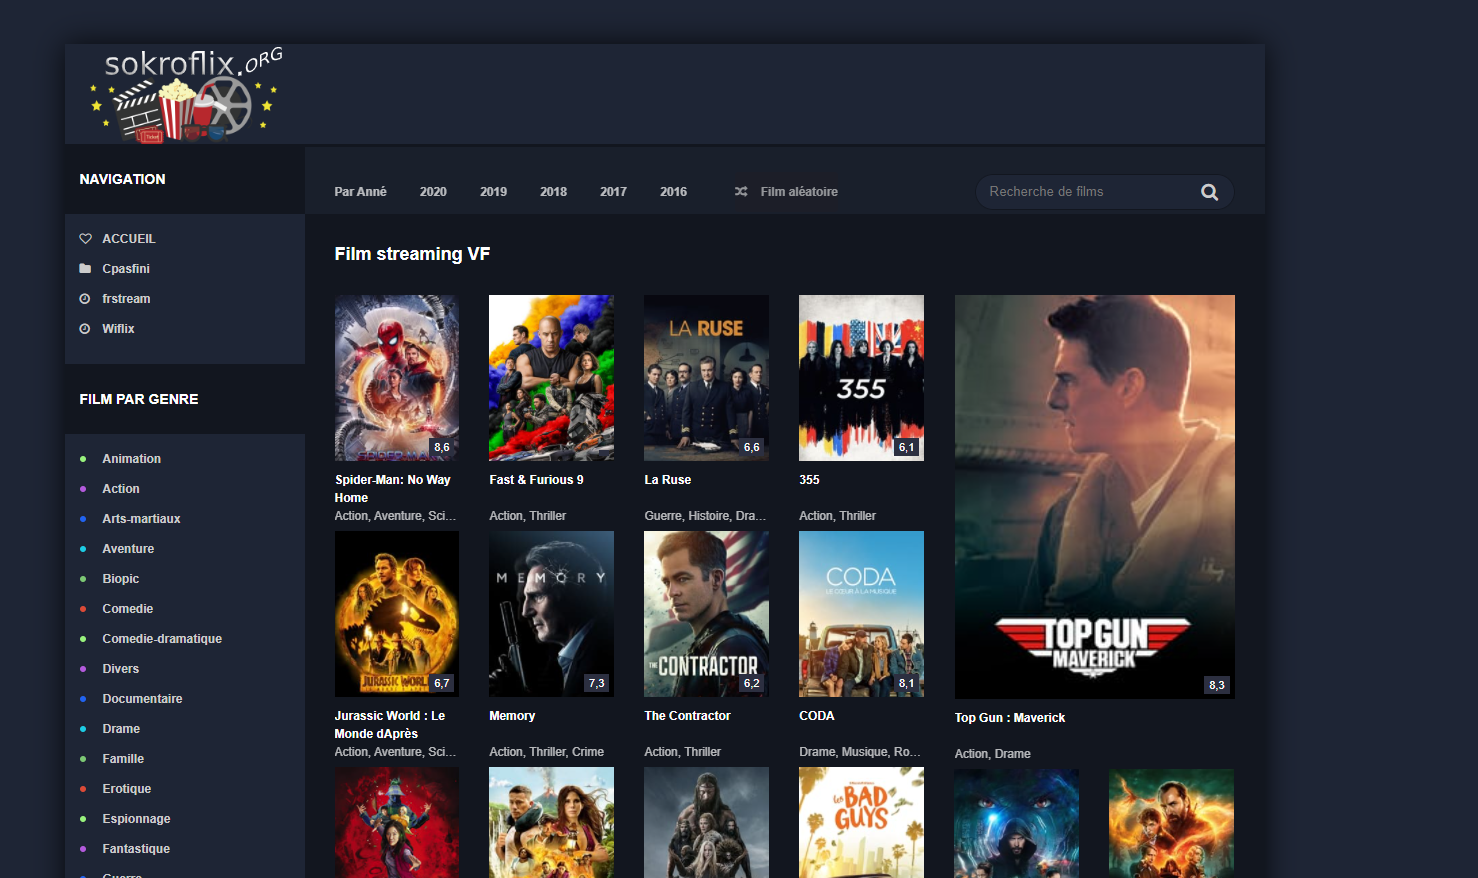Viewport: 1478px width, 878px height.
Task: Open the Cpasfini navigation link
Action: 126,269
